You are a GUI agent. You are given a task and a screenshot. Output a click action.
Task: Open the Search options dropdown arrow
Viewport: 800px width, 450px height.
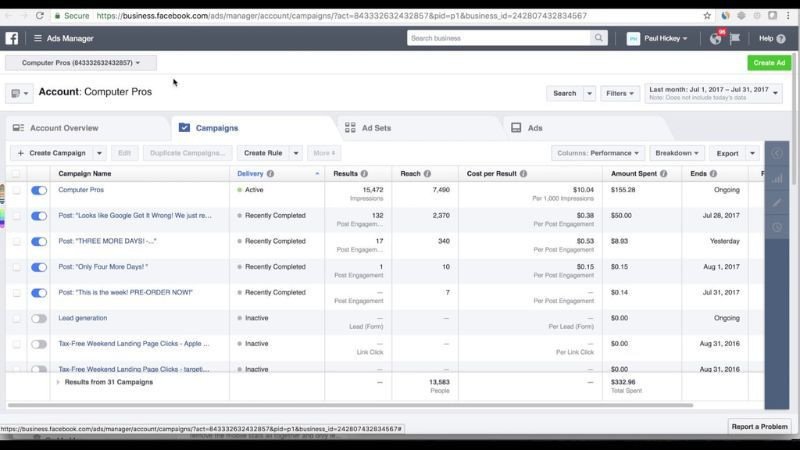tap(589, 93)
